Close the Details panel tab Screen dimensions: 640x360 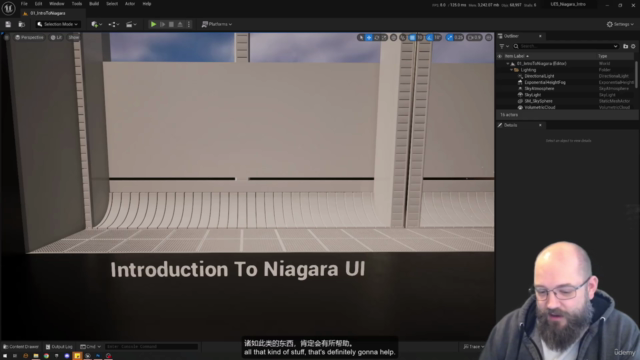click(x=540, y=125)
